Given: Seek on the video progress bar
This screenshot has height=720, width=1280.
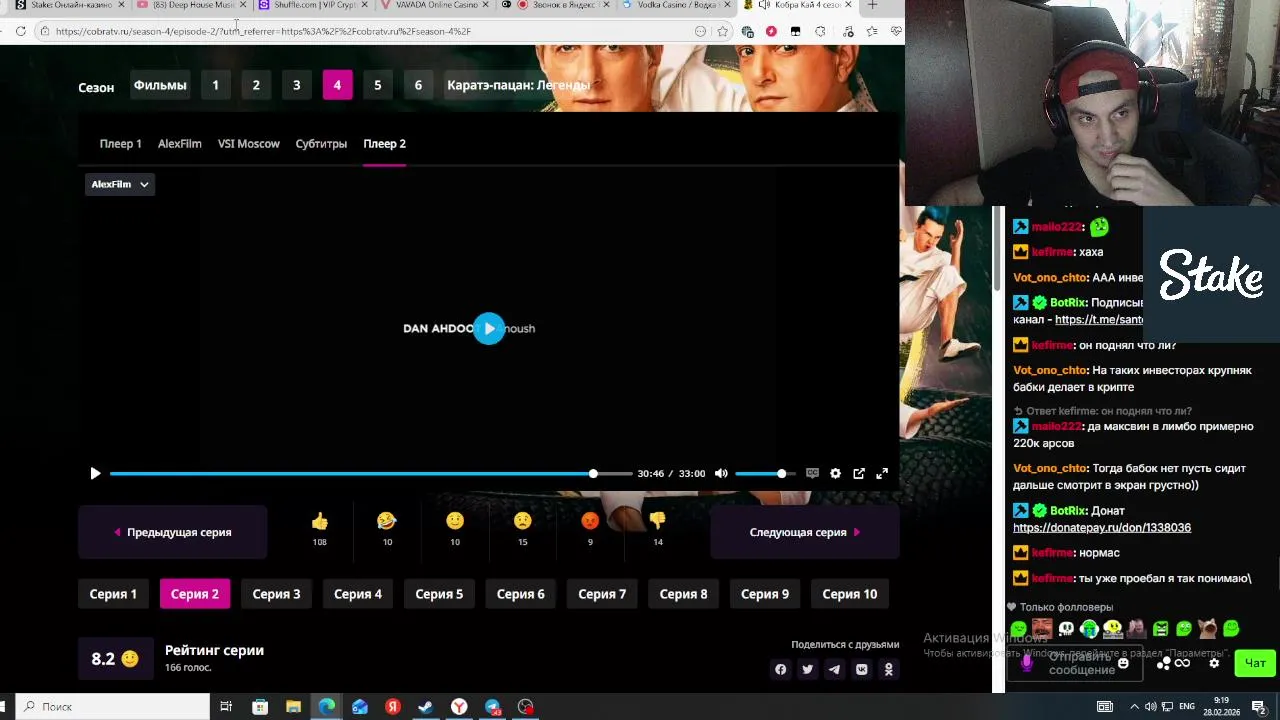Looking at the screenshot, I should (370, 473).
